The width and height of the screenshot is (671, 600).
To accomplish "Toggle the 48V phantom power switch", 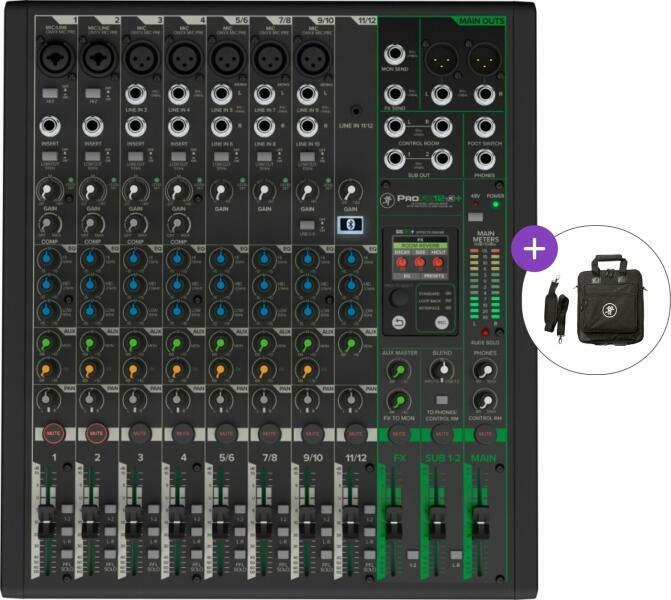I will click(475, 217).
